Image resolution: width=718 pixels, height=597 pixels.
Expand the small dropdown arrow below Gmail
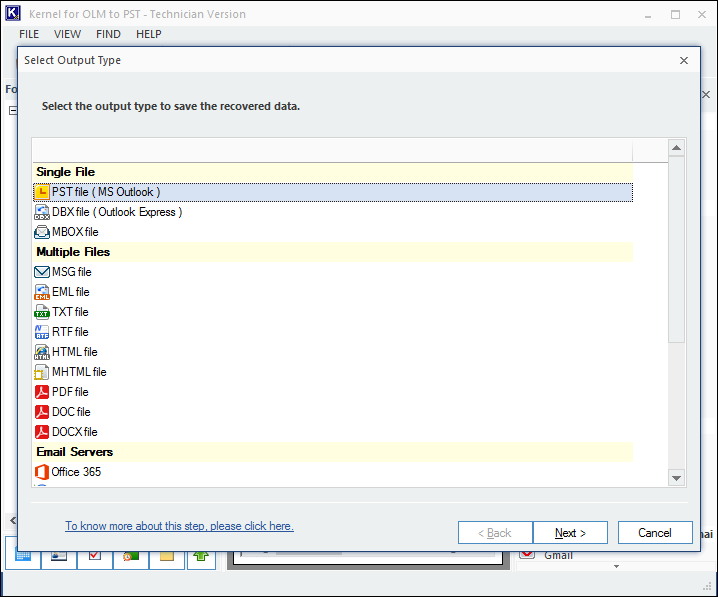coord(617,566)
